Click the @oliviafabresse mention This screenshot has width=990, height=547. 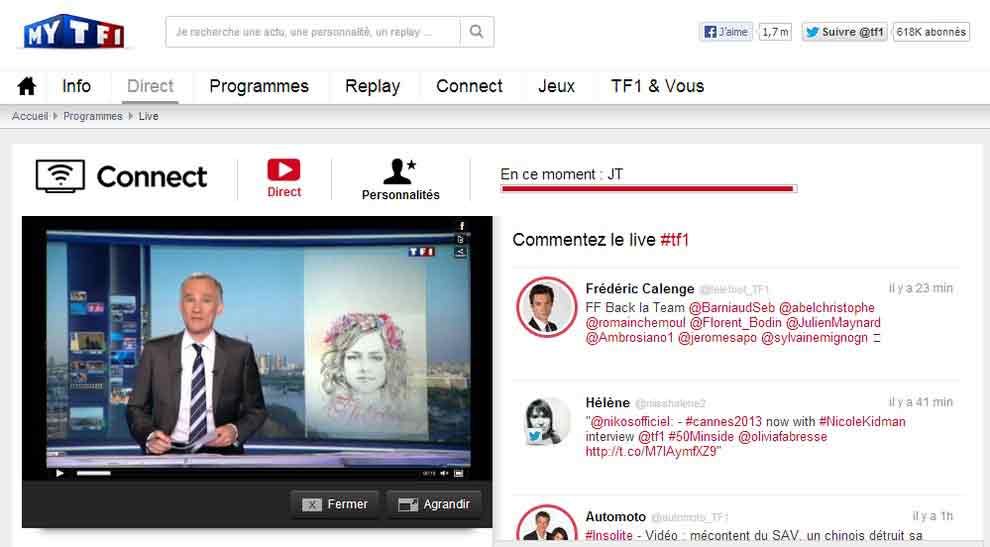click(782, 436)
